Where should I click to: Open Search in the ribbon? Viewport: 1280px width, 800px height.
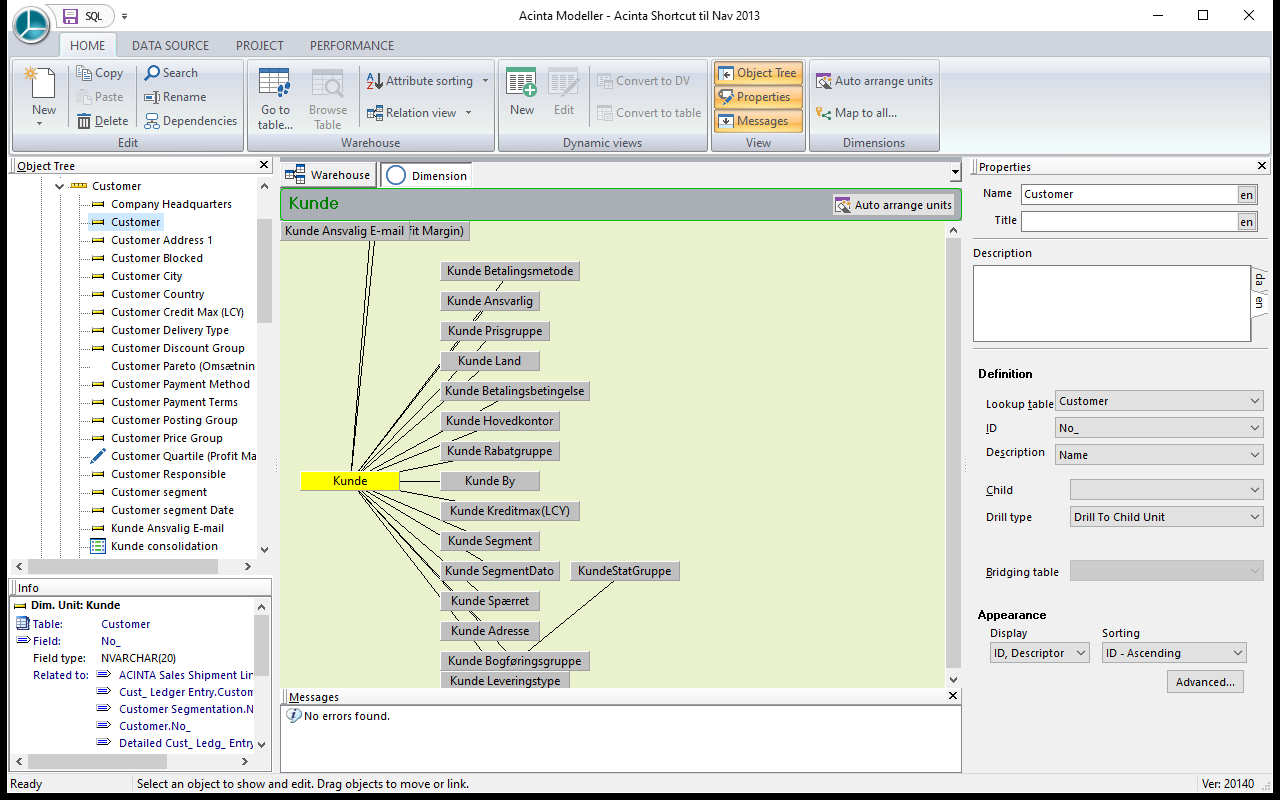pos(171,73)
